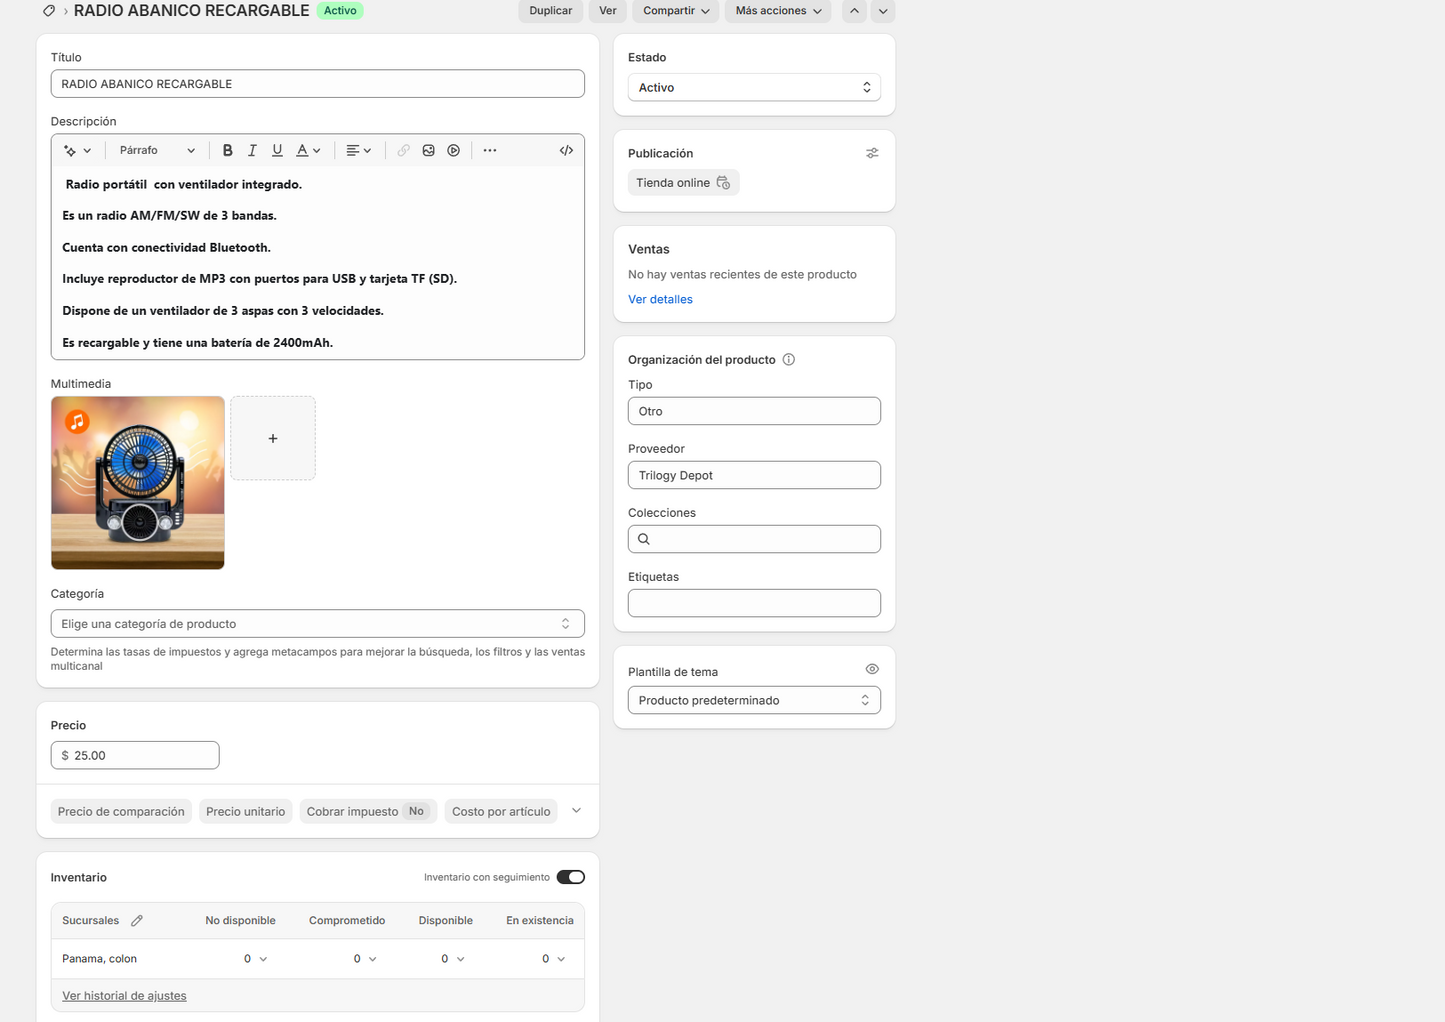The height and width of the screenshot is (1022, 1445).
Task: Insert image using the editor image icon
Action: pyautogui.click(x=428, y=150)
